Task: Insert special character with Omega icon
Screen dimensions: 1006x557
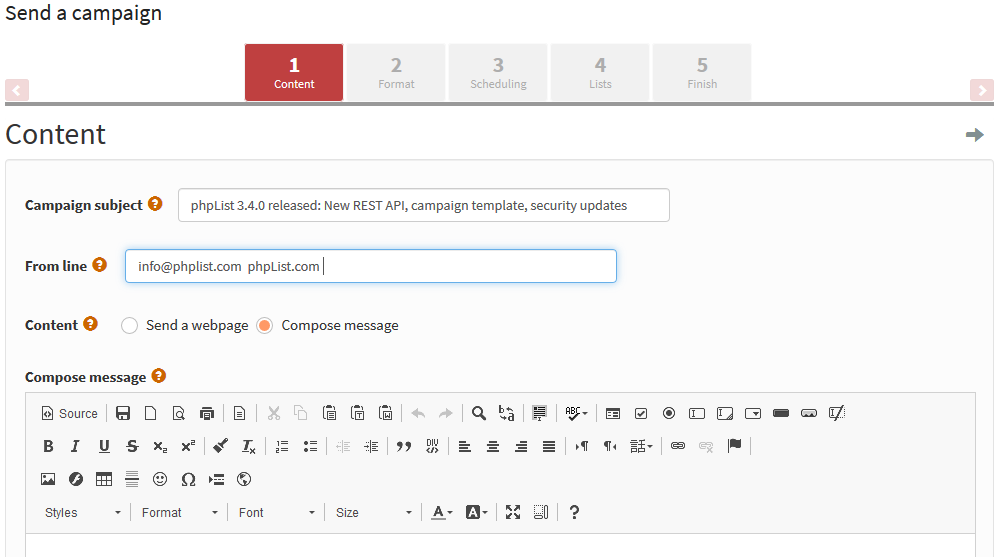Action: [188, 479]
